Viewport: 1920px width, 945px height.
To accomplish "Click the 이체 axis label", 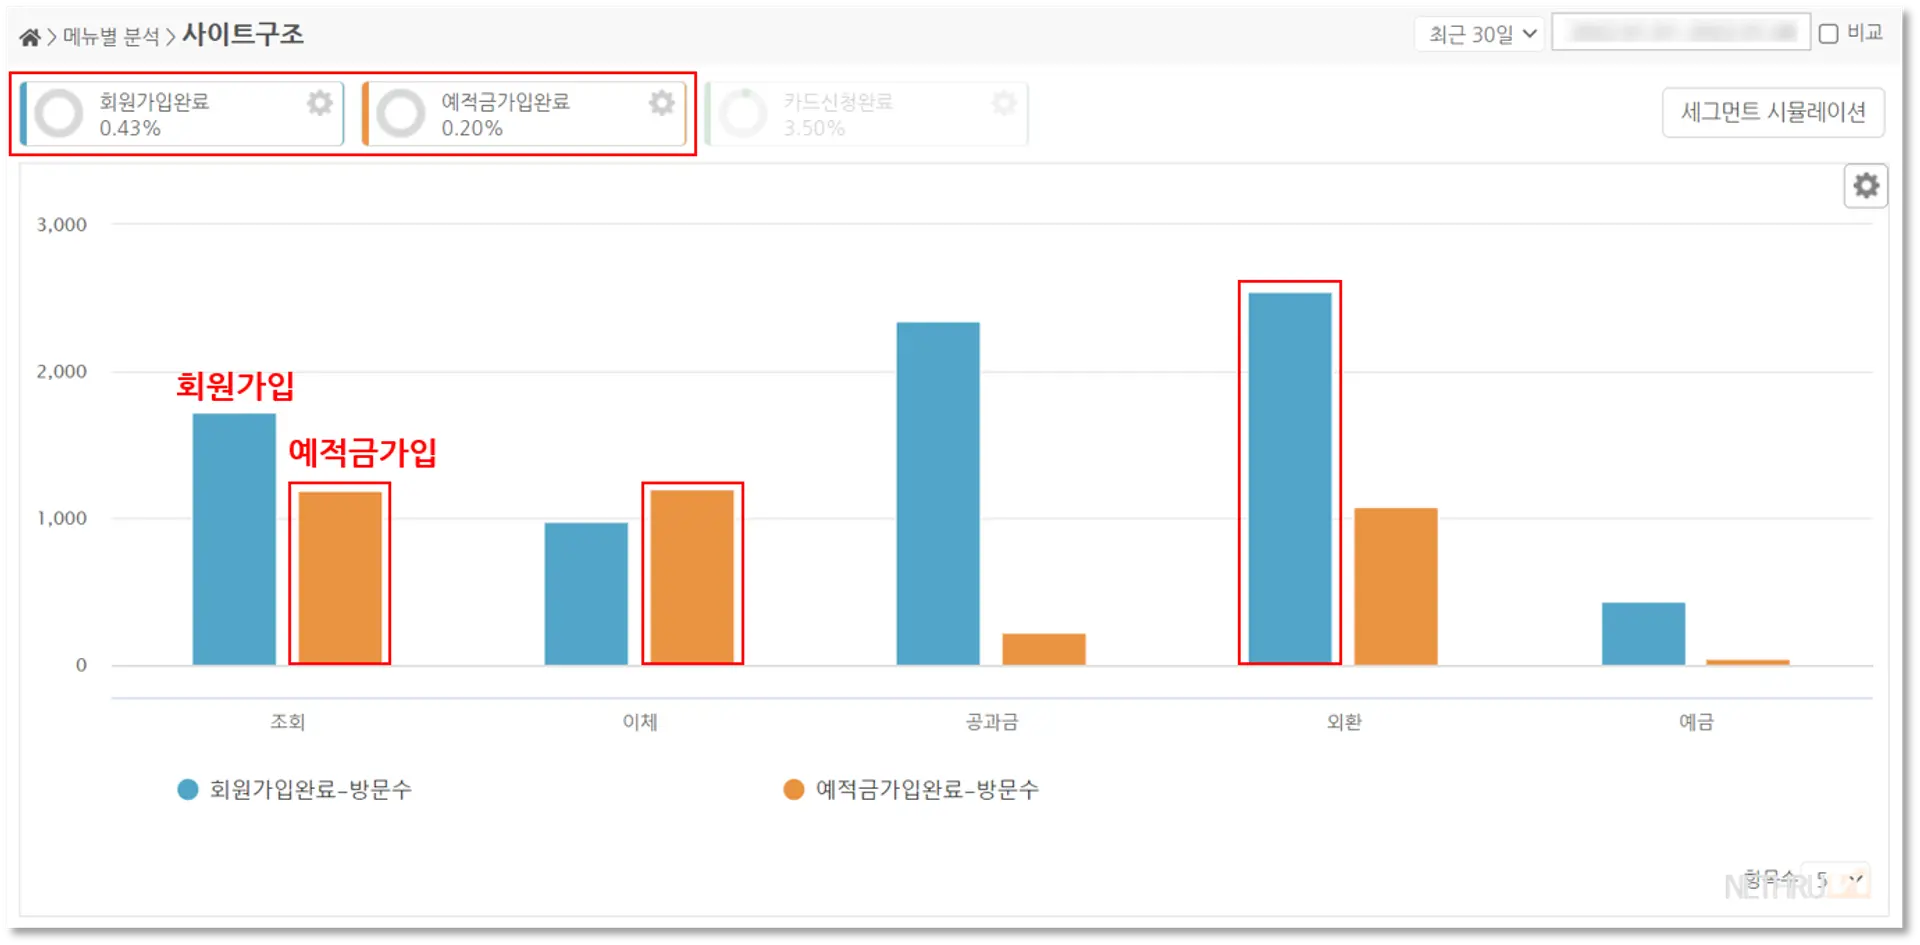I will tap(640, 722).
